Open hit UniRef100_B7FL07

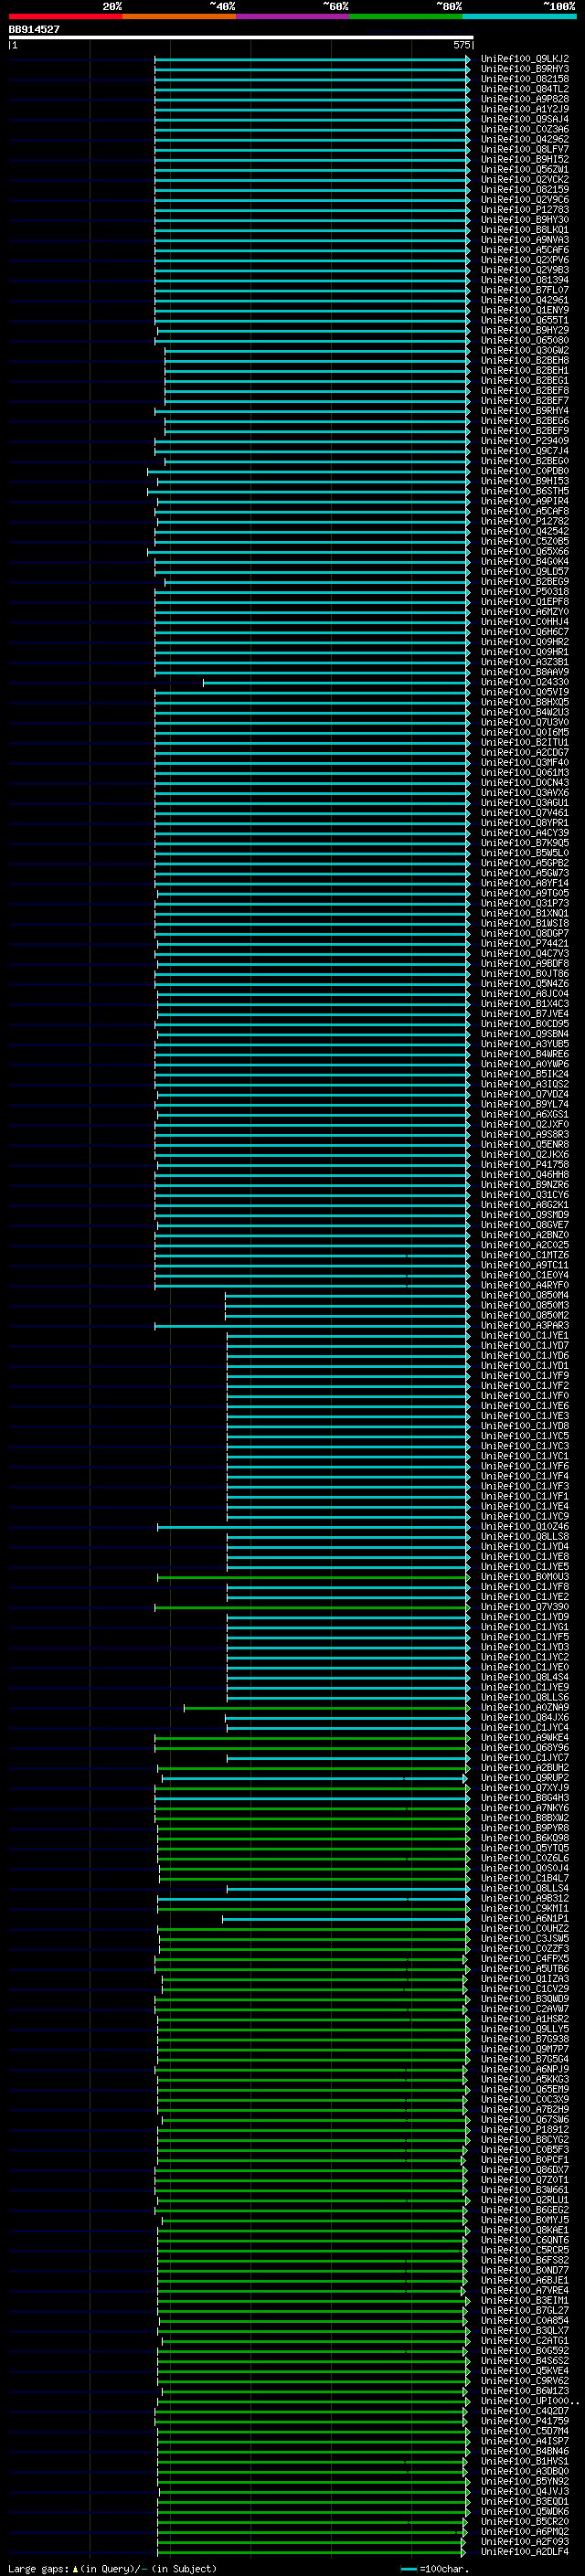click(x=525, y=290)
